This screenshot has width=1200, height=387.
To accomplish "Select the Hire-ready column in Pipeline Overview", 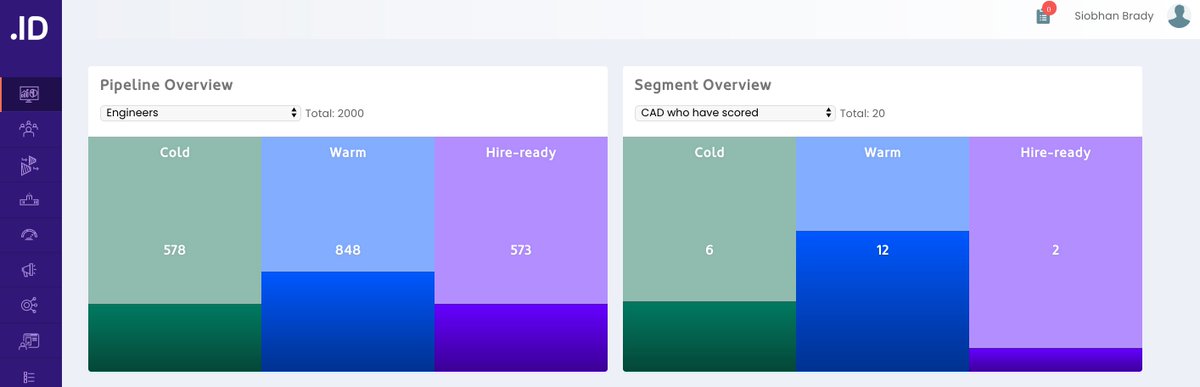I will [521, 254].
